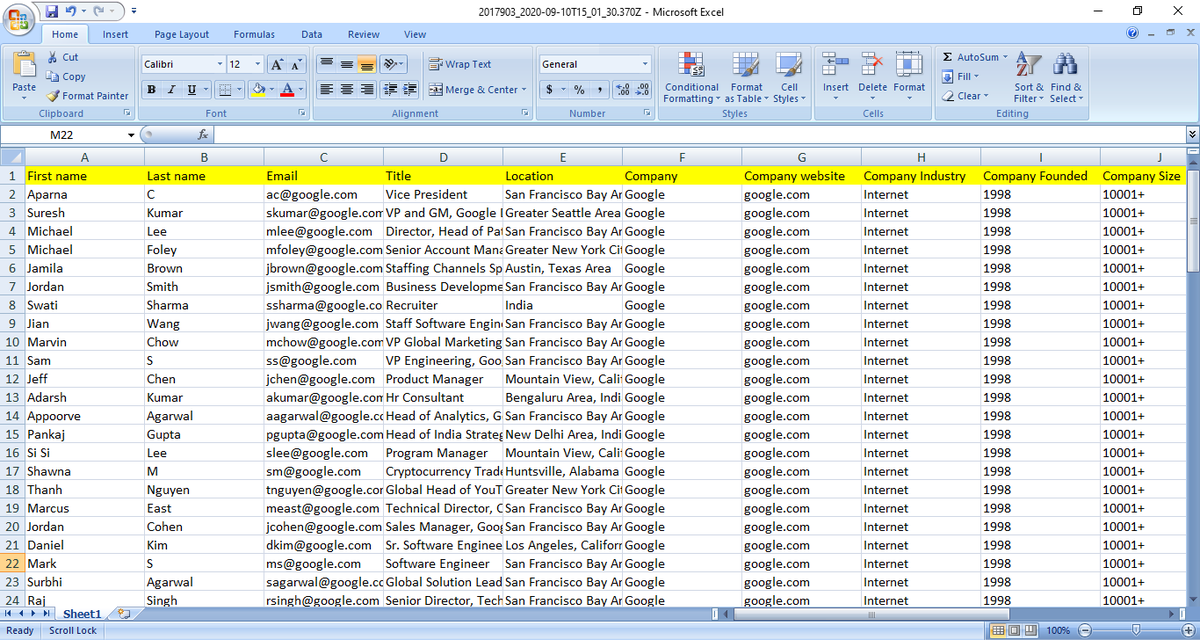Open Fill Color yellow bucket

[x=259, y=90]
